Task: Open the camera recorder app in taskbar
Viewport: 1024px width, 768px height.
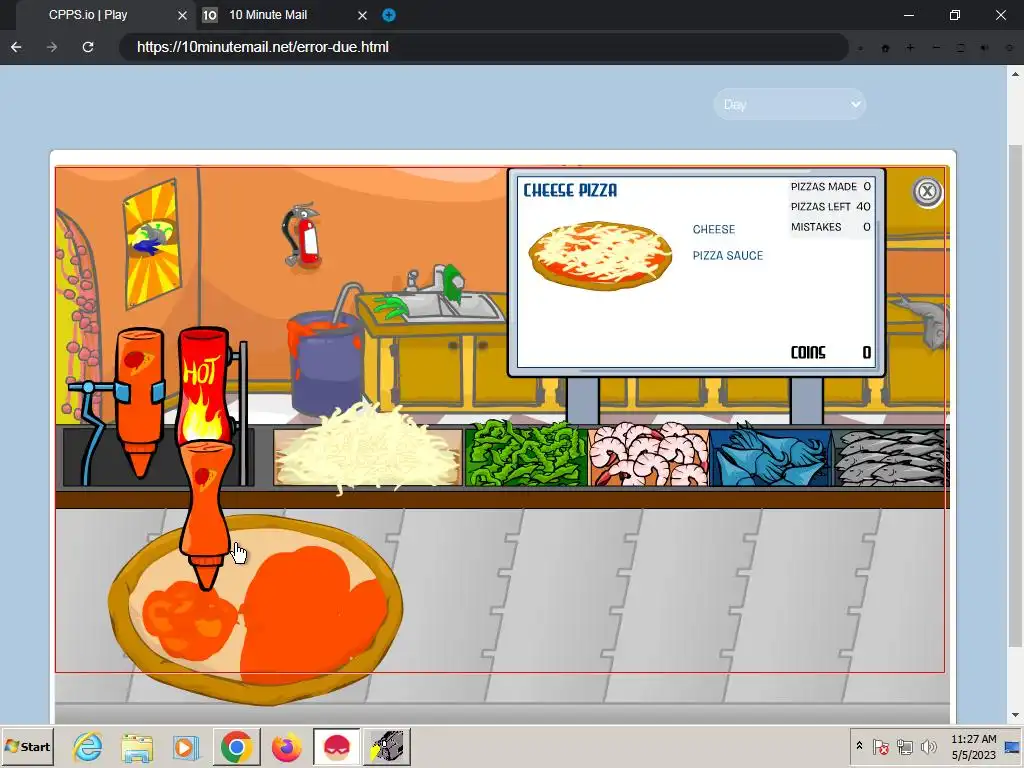Action: 387,746
